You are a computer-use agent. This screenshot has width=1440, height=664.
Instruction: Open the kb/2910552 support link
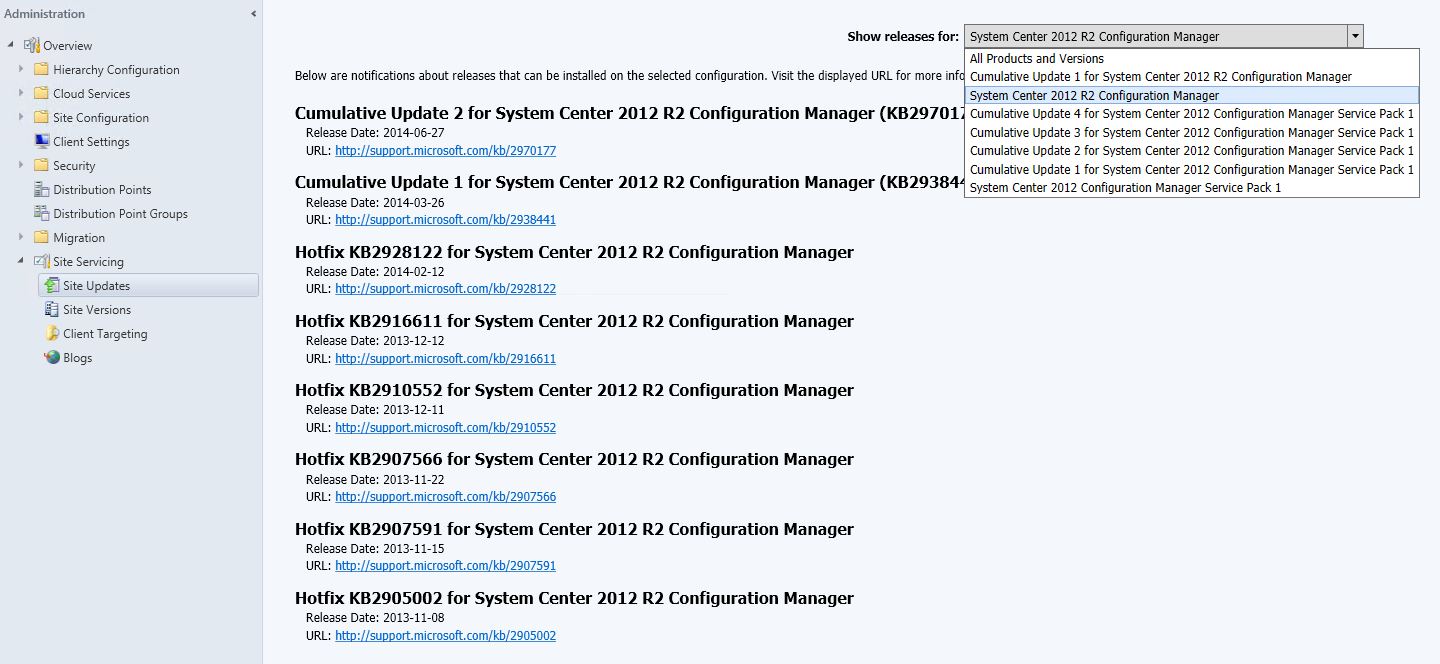tap(445, 428)
